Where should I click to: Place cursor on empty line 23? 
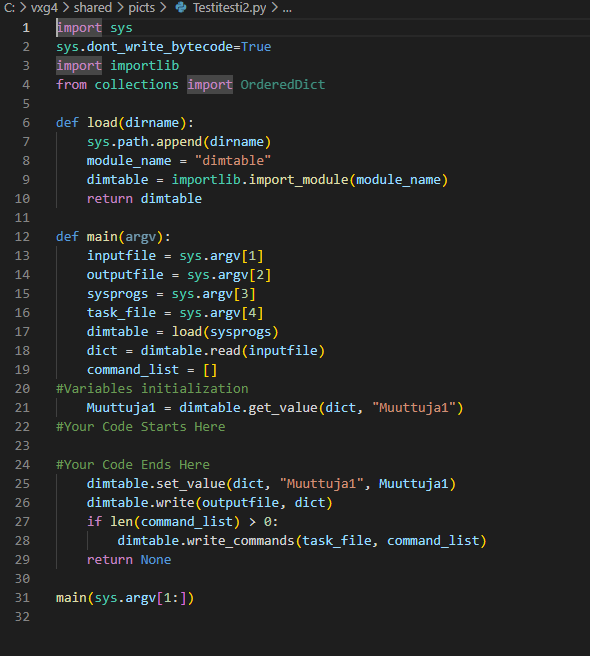[x=293, y=446]
